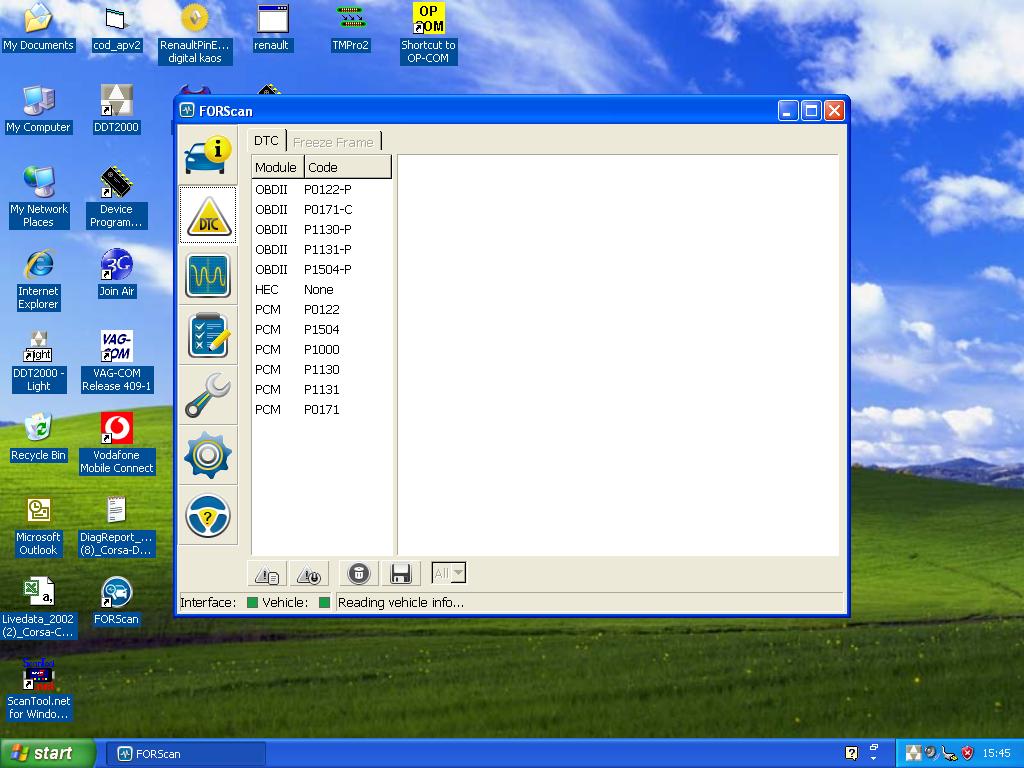Sort list by Module column header
This screenshot has height=768, width=1024.
pyautogui.click(x=275, y=167)
